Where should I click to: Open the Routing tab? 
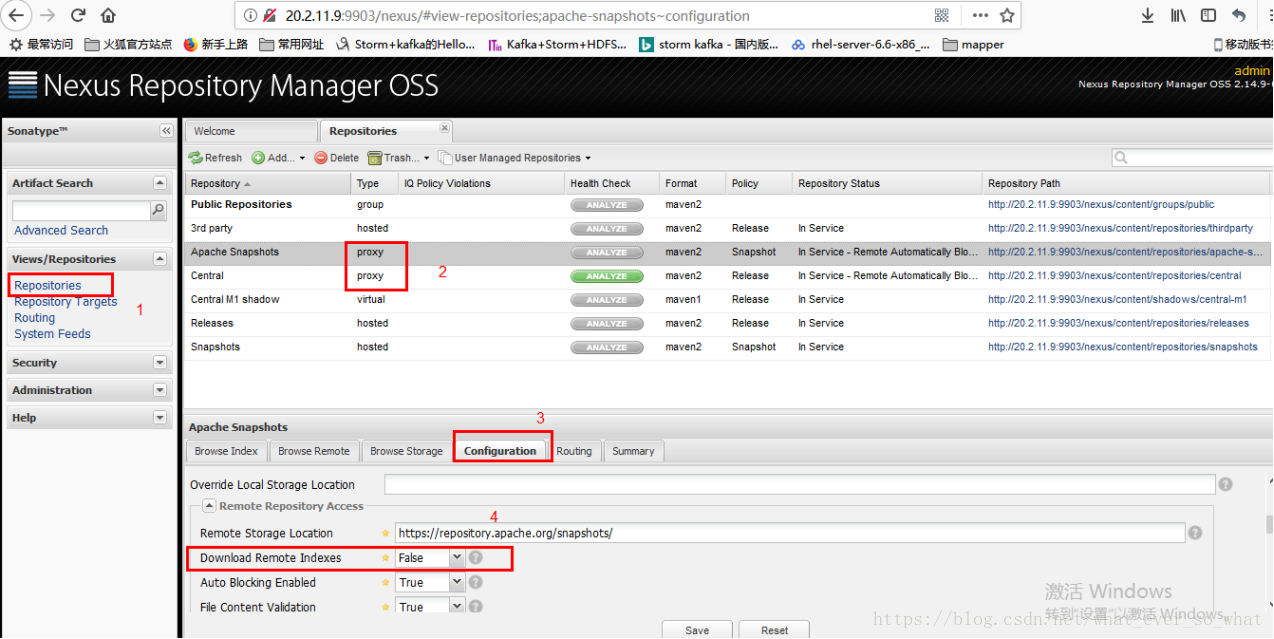(x=574, y=451)
